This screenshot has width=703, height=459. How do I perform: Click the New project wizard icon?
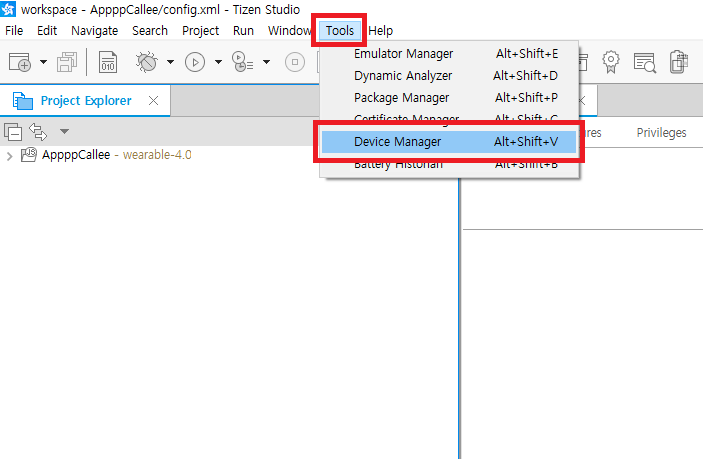coord(20,62)
